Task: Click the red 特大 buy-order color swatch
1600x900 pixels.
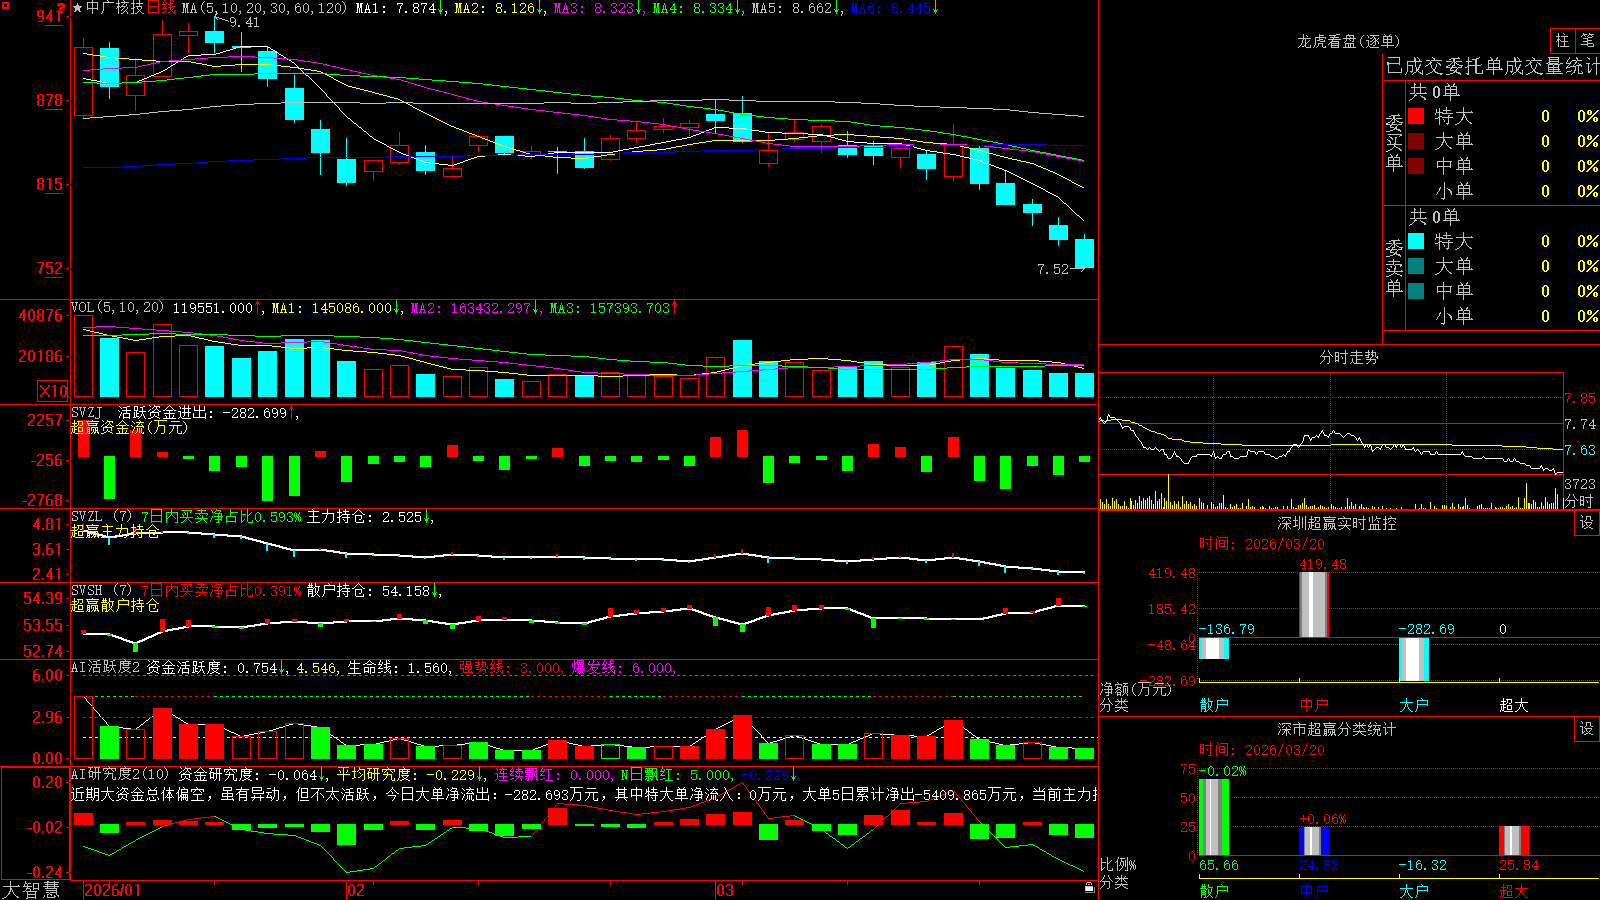Action: click(x=1416, y=116)
